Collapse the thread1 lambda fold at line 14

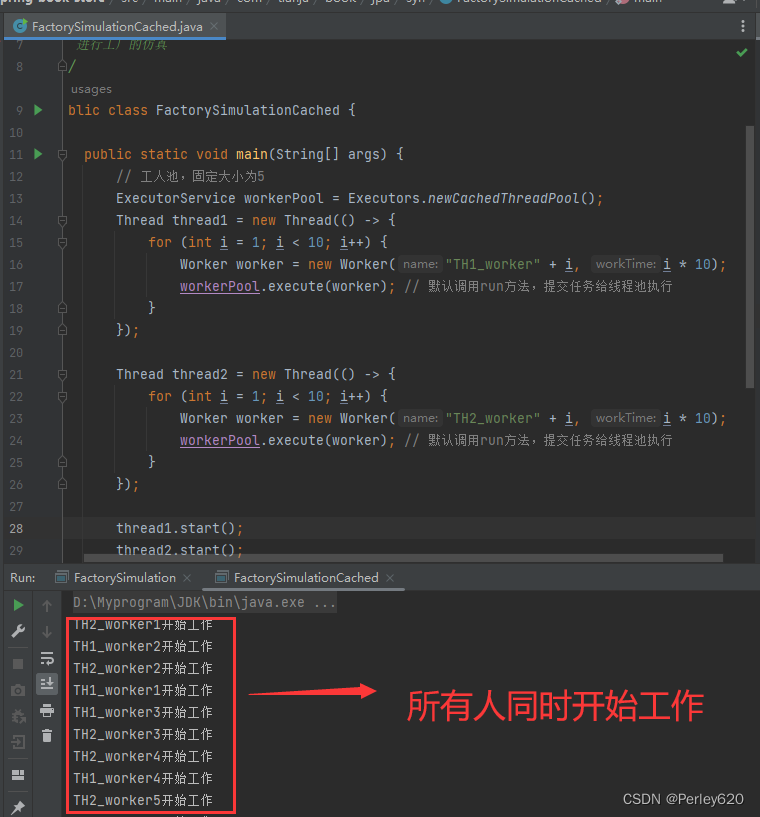pos(63,221)
